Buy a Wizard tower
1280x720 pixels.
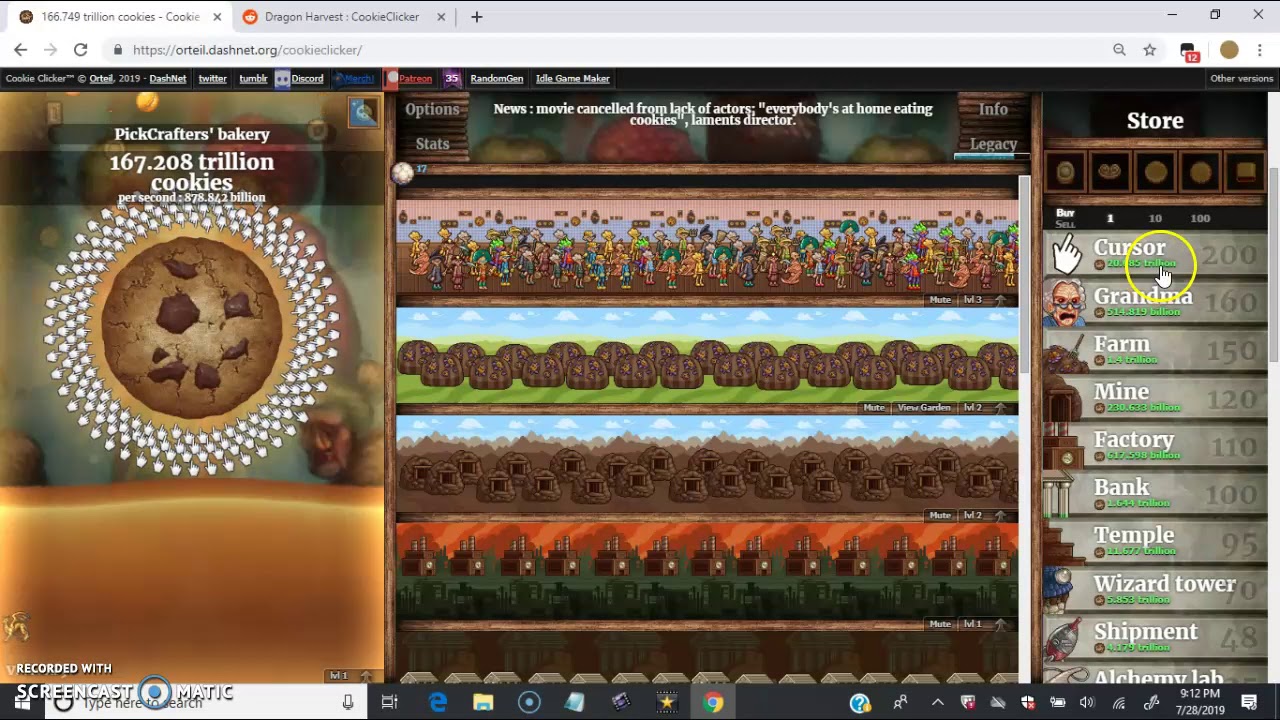[x=1155, y=590]
